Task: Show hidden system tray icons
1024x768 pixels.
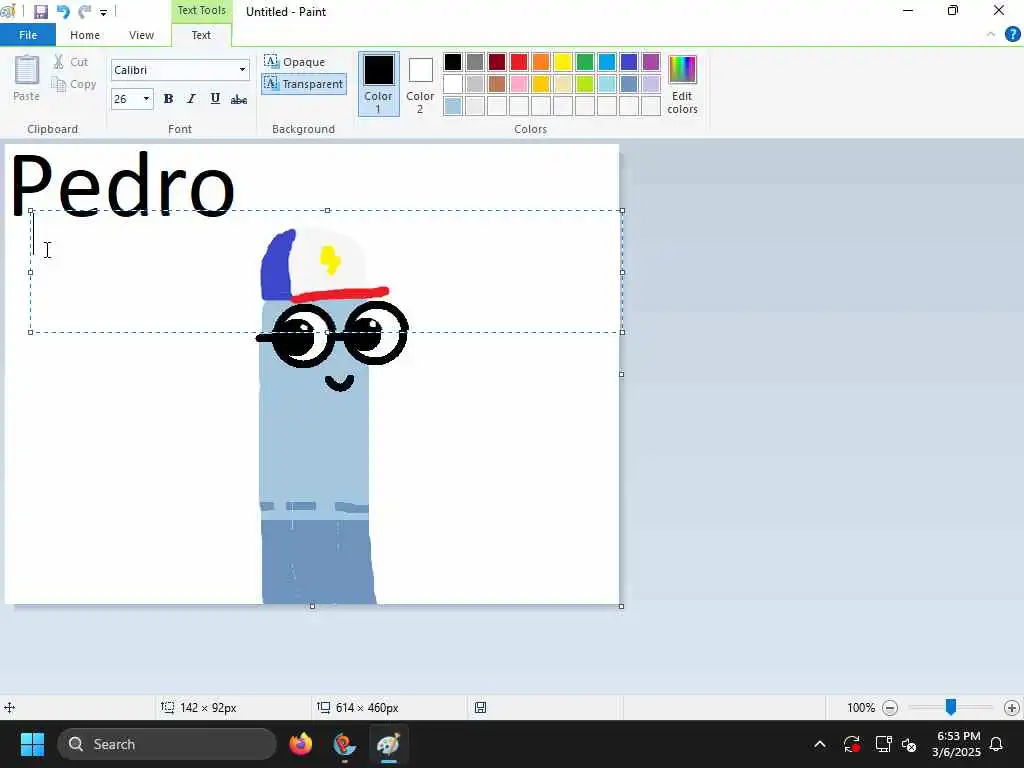Action: 820,744
